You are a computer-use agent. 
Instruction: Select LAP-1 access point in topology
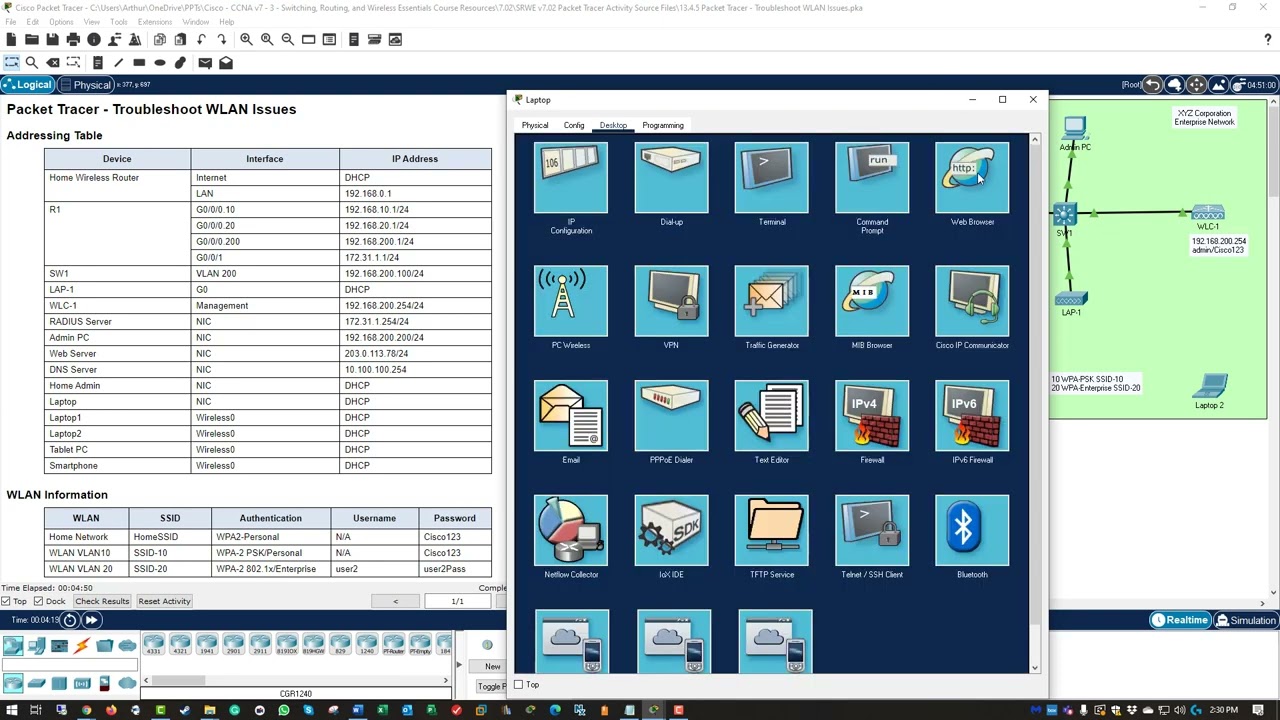point(1070,299)
